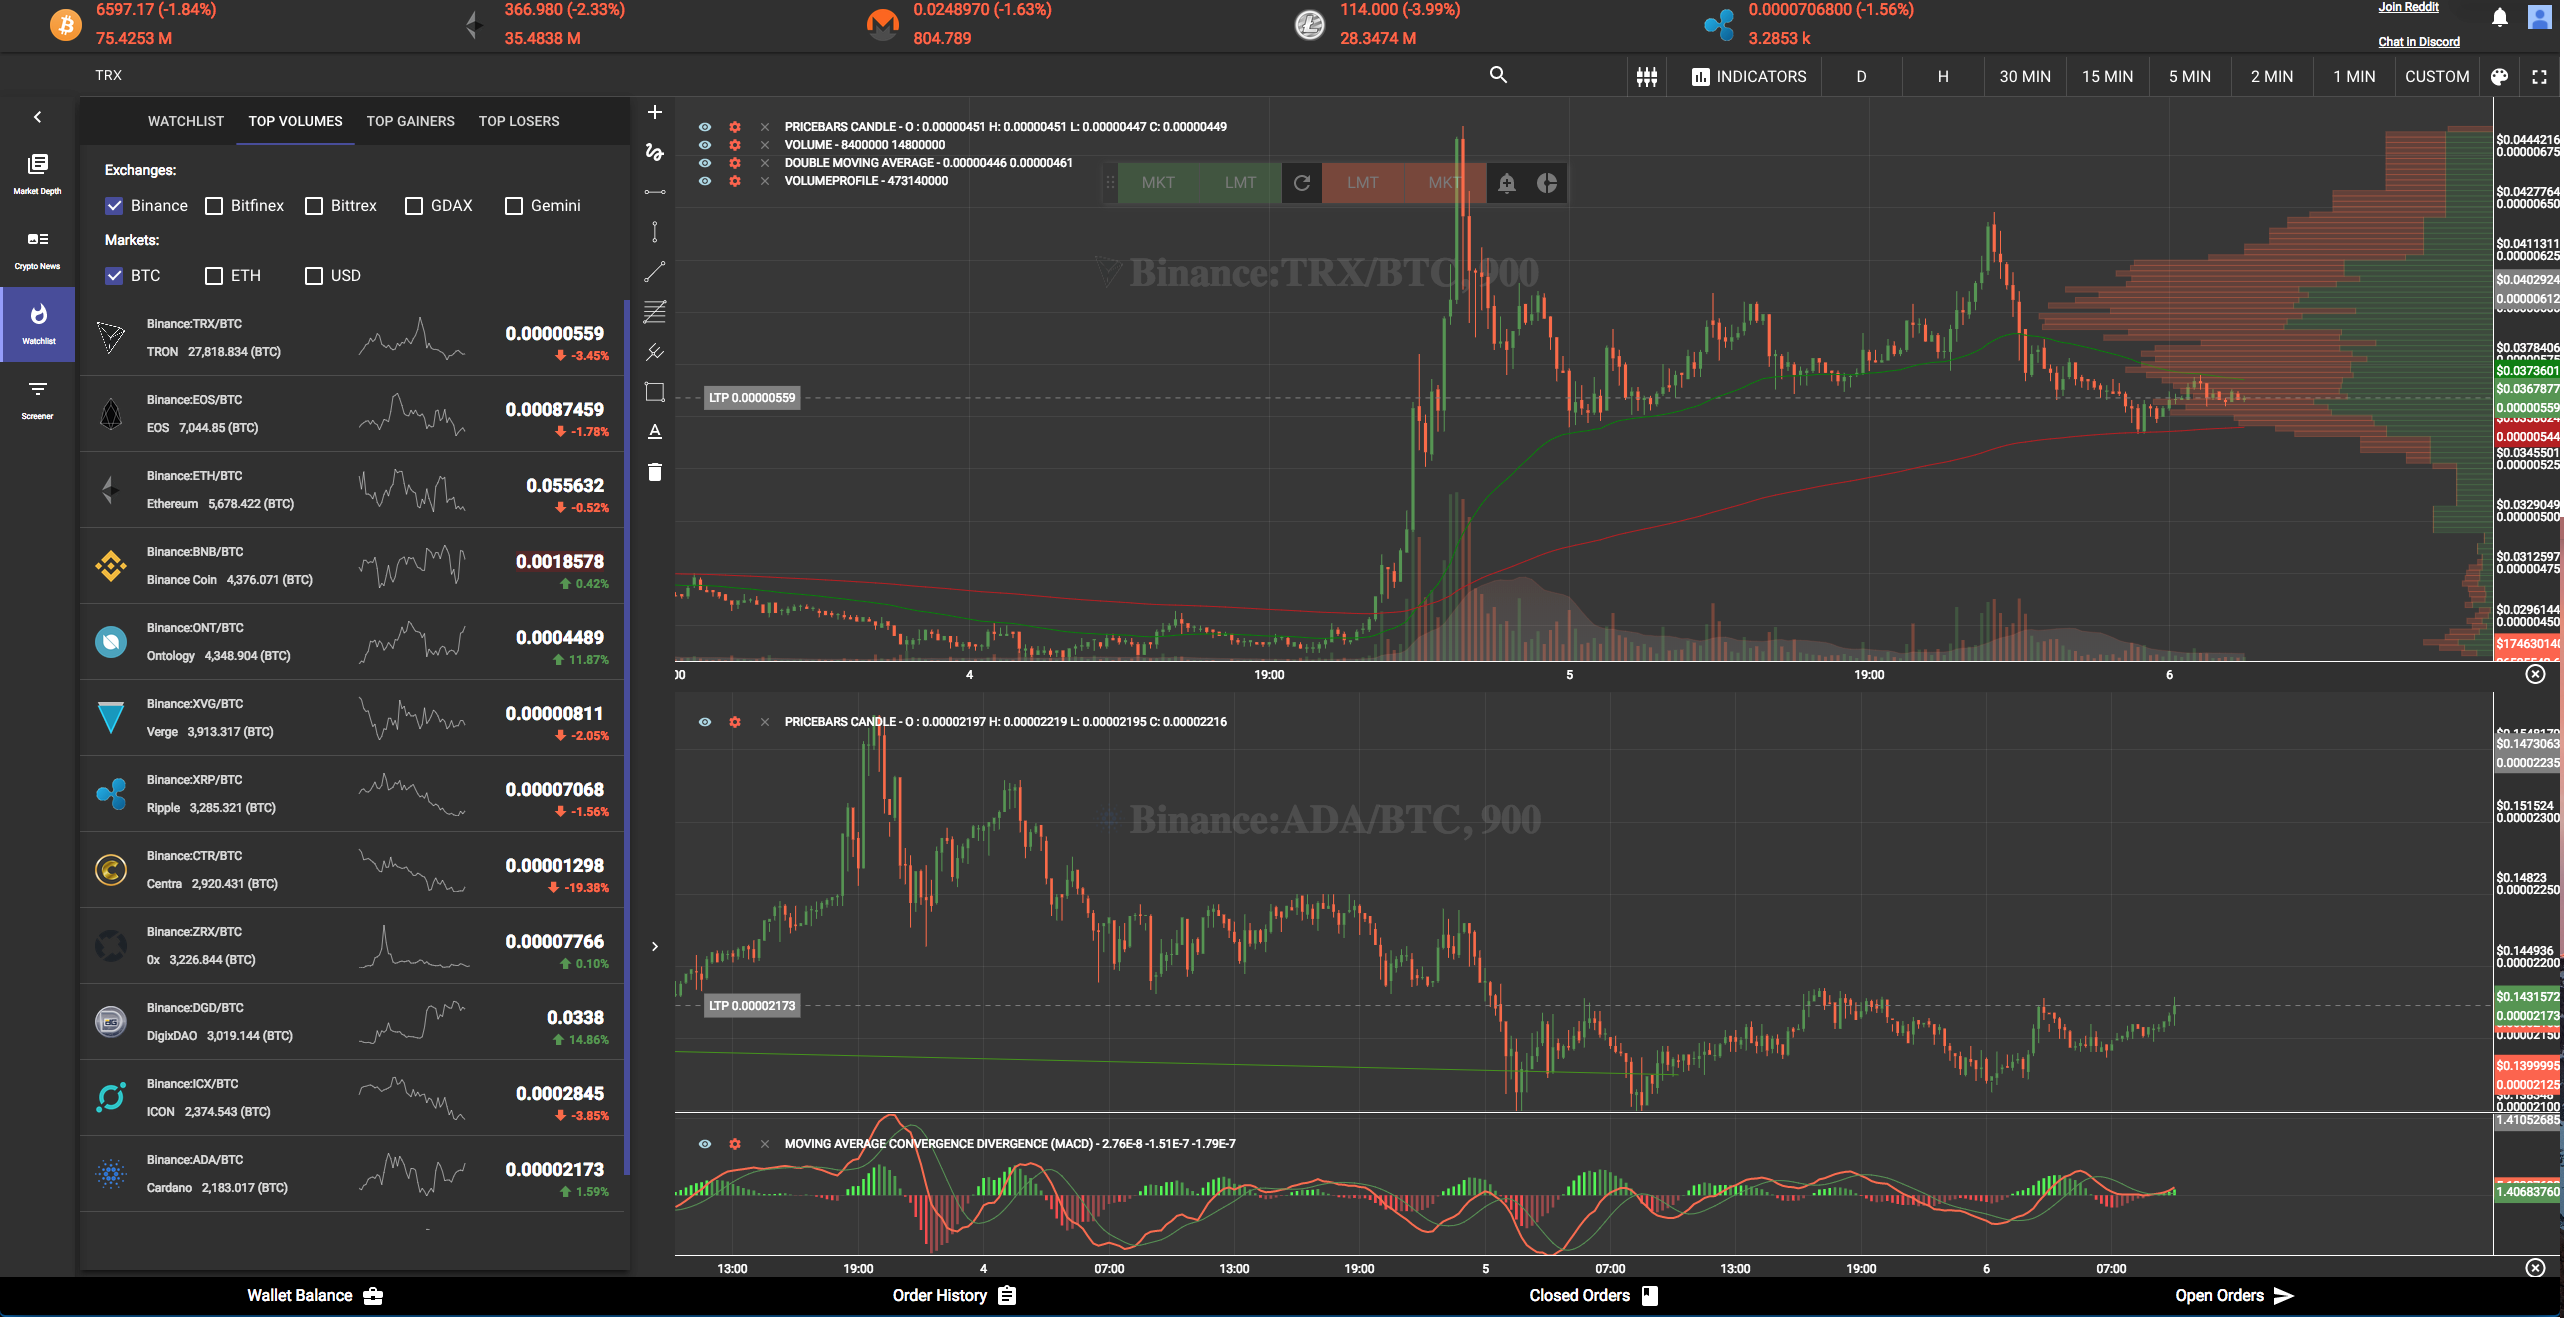Open the color theme palette
This screenshot has width=2564, height=1318.
tap(2498, 76)
